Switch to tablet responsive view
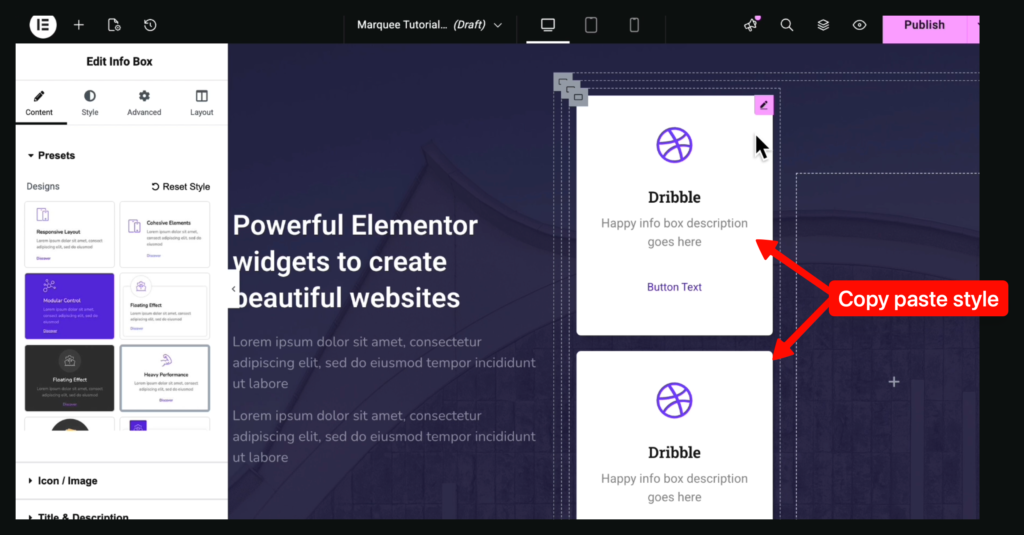Viewport: 1024px width, 535px height. tap(591, 25)
